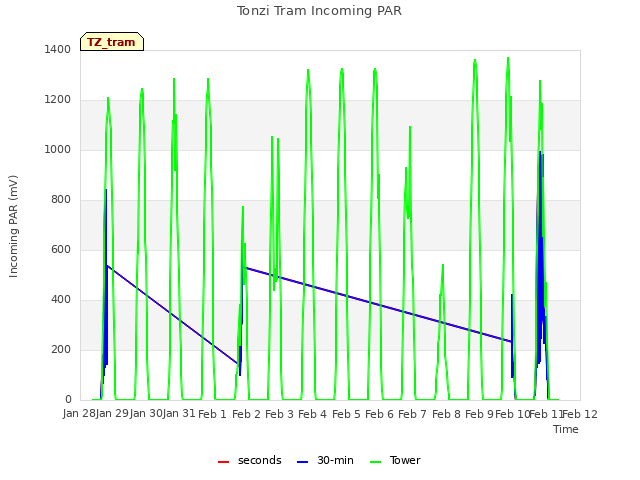Click the chart title Tonzi Tram Incoming PAR

click(320, 11)
